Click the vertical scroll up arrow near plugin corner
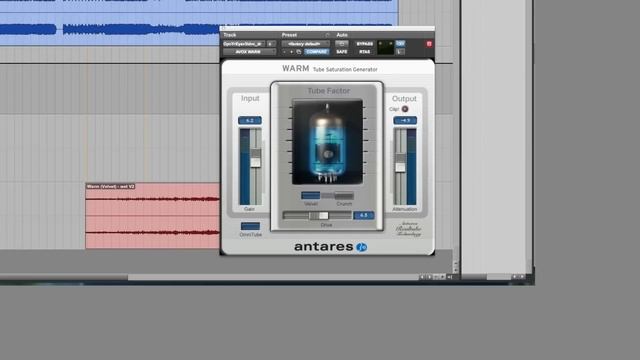The height and width of the screenshot is (360, 640). [456, 263]
